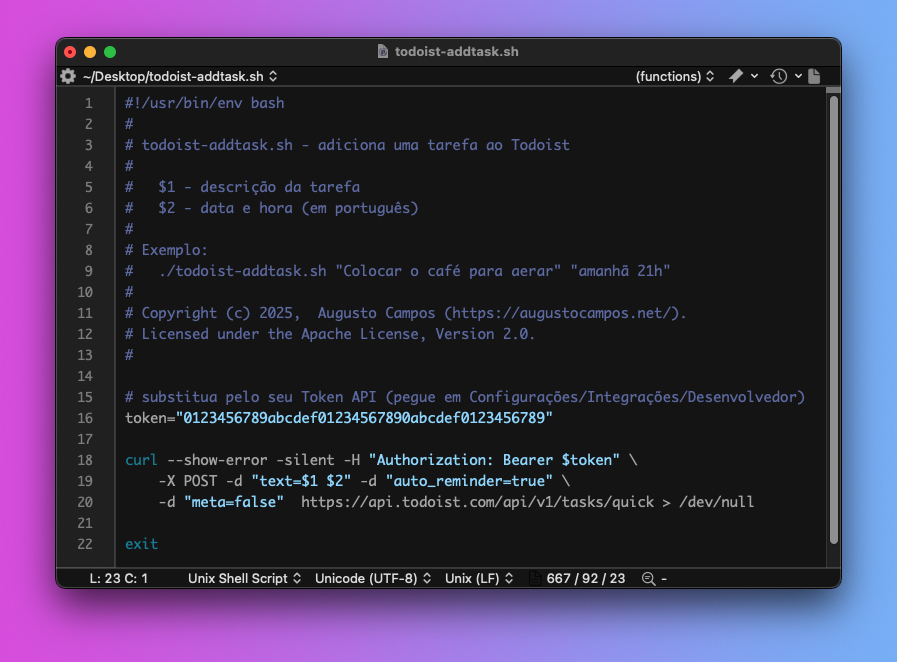Close the window with the red button
Image resolution: width=897 pixels, height=662 pixels.
click(70, 52)
